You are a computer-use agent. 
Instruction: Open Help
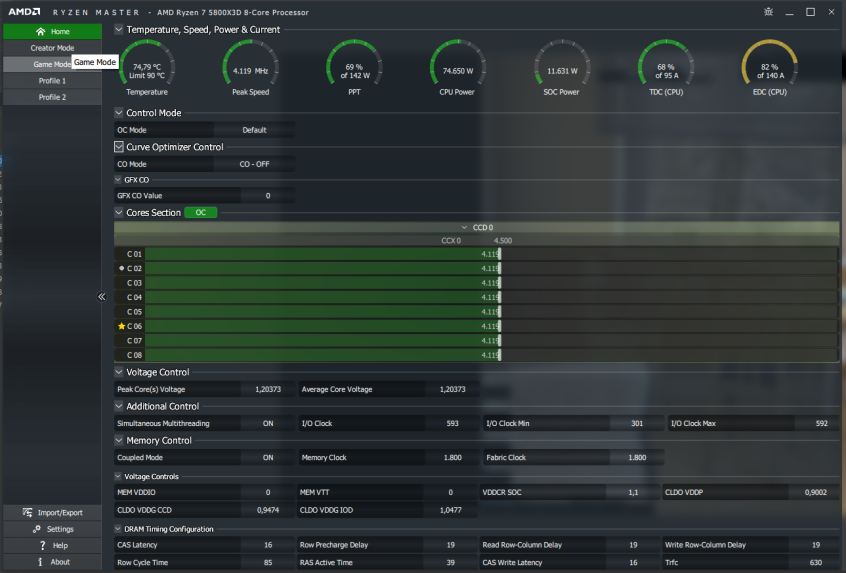[52, 545]
